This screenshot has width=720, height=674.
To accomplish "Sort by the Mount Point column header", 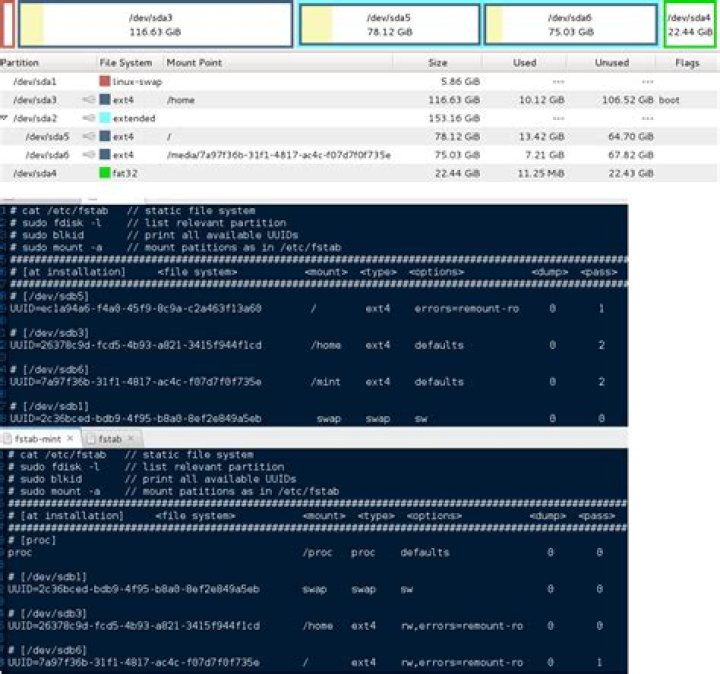I will click(x=194, y=63).
